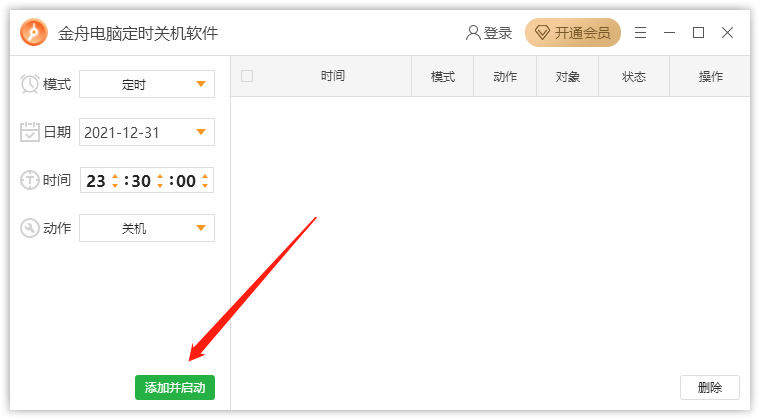Minimize the window
The image size is (760, 420).
click(x=669, y=32)
